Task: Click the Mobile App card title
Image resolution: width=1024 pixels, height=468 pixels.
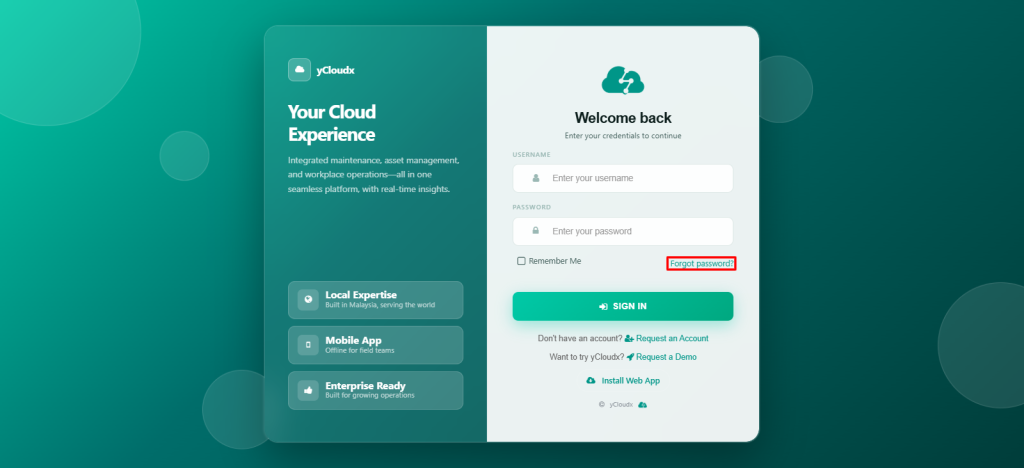Action: click(x=353, y=340)
